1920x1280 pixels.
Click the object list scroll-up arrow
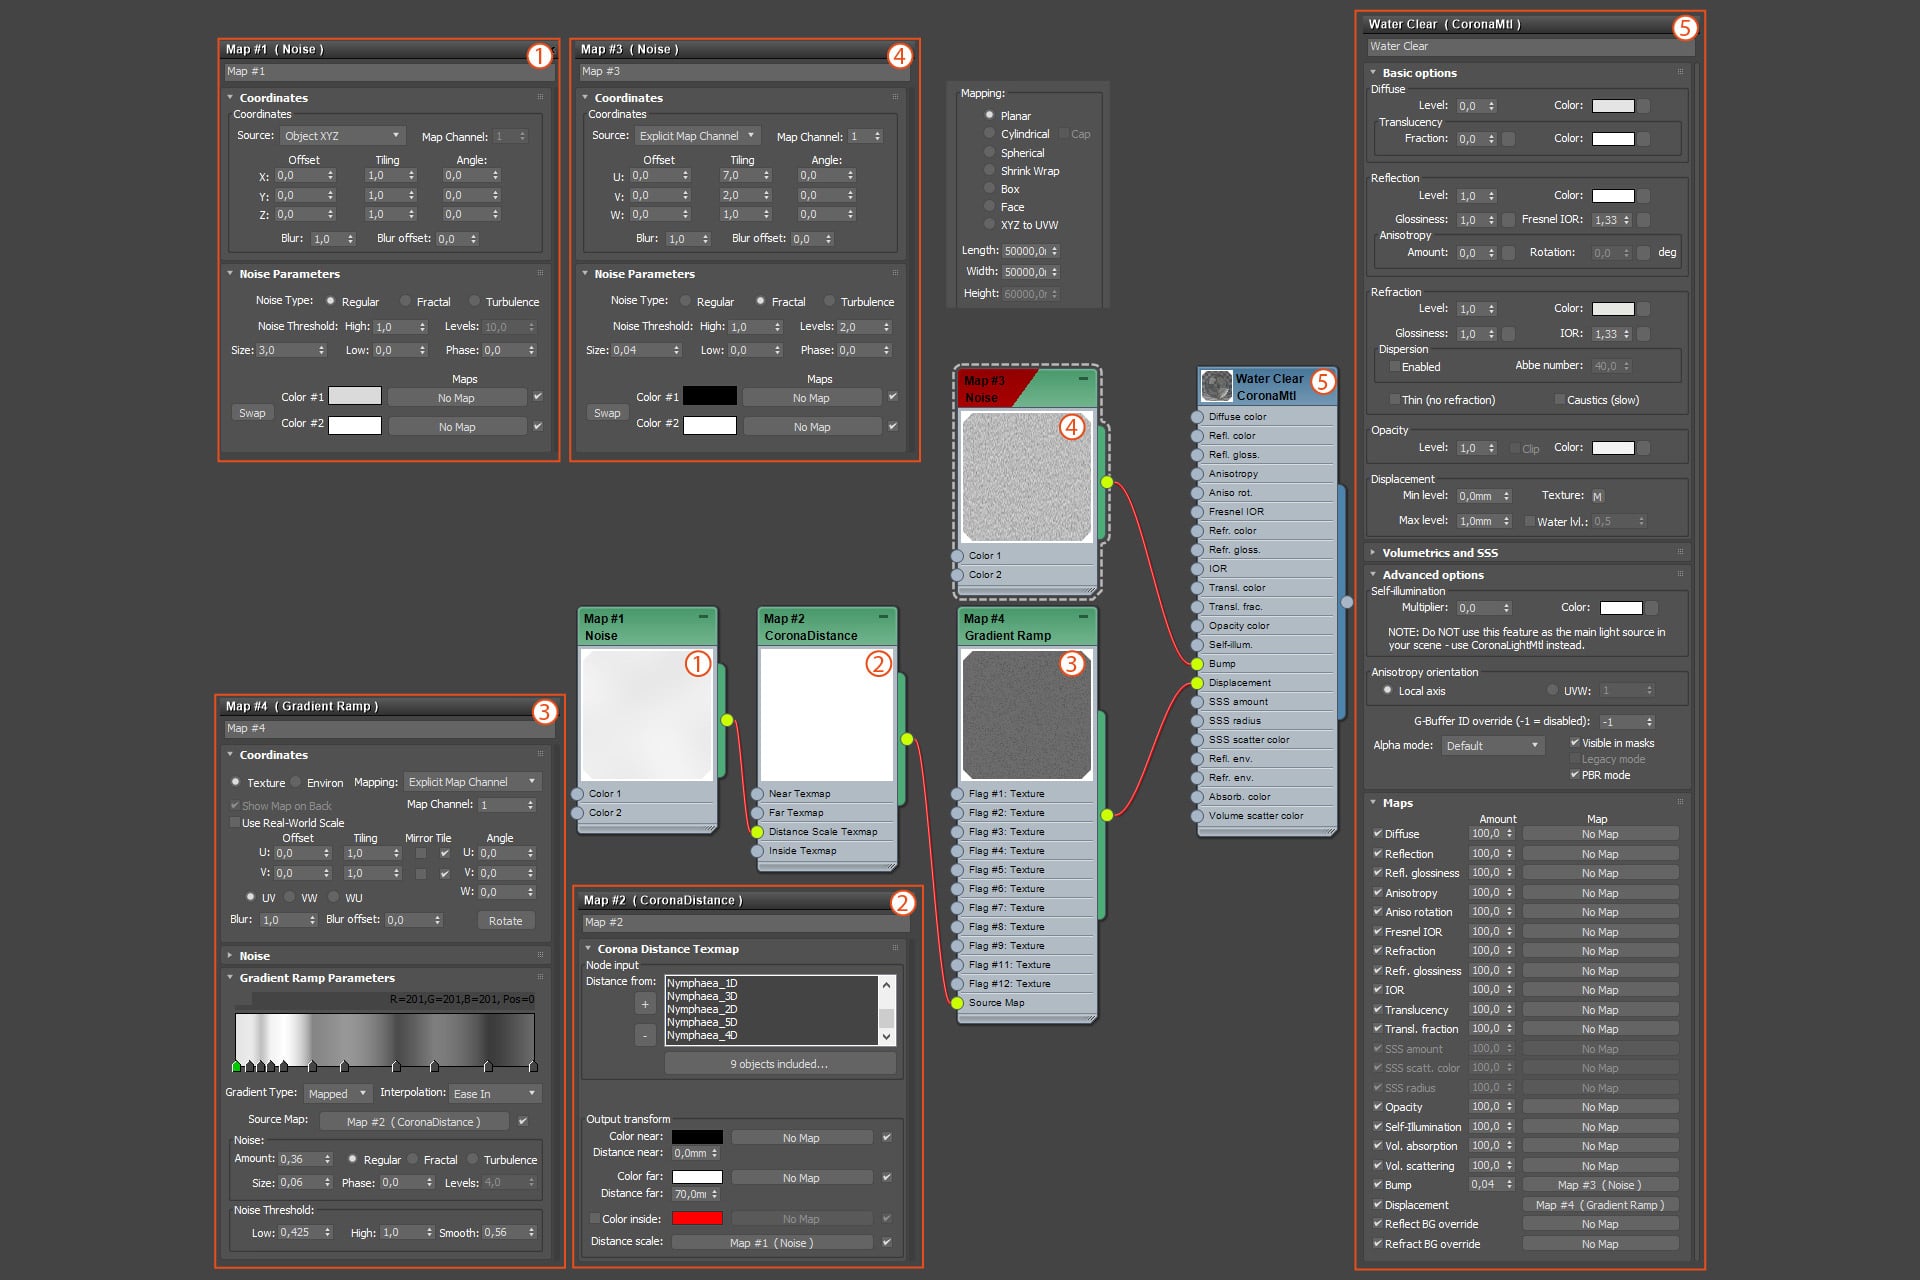pyautogui.click(x=886, y=985)
